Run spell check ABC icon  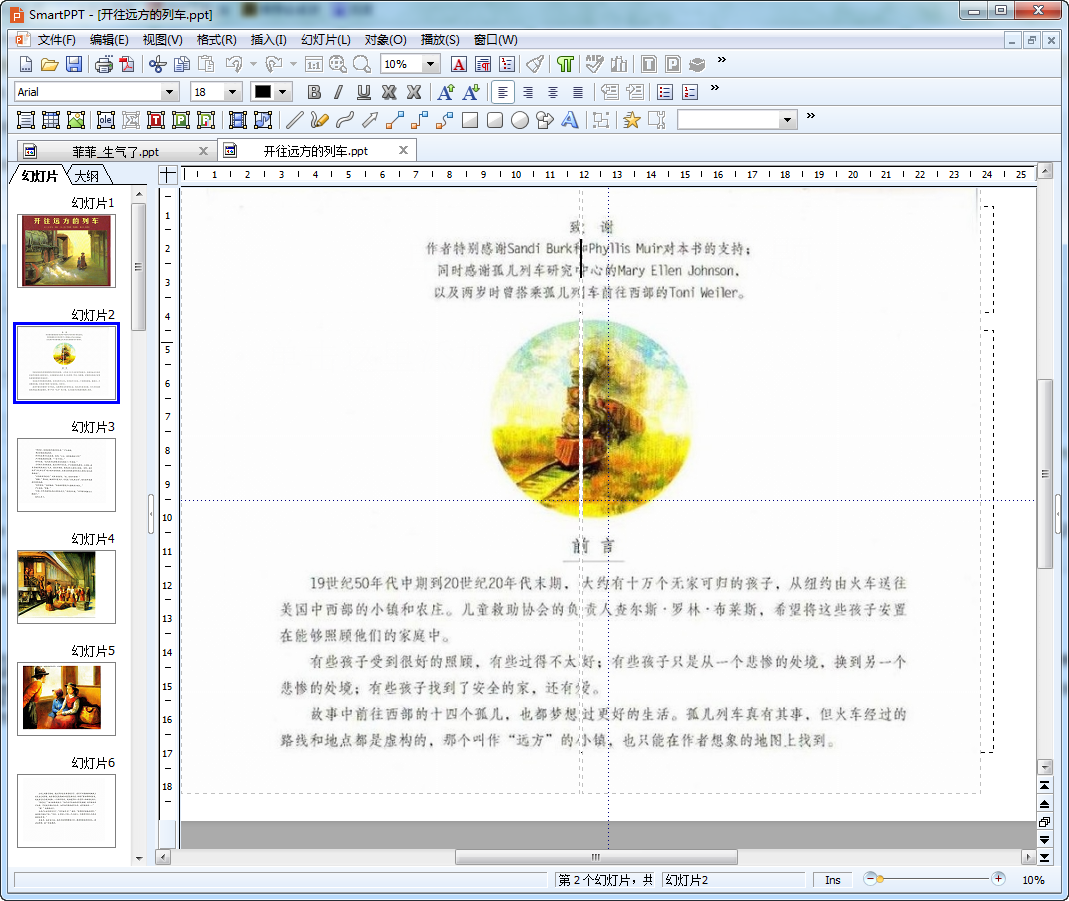(x=594, y=64)
